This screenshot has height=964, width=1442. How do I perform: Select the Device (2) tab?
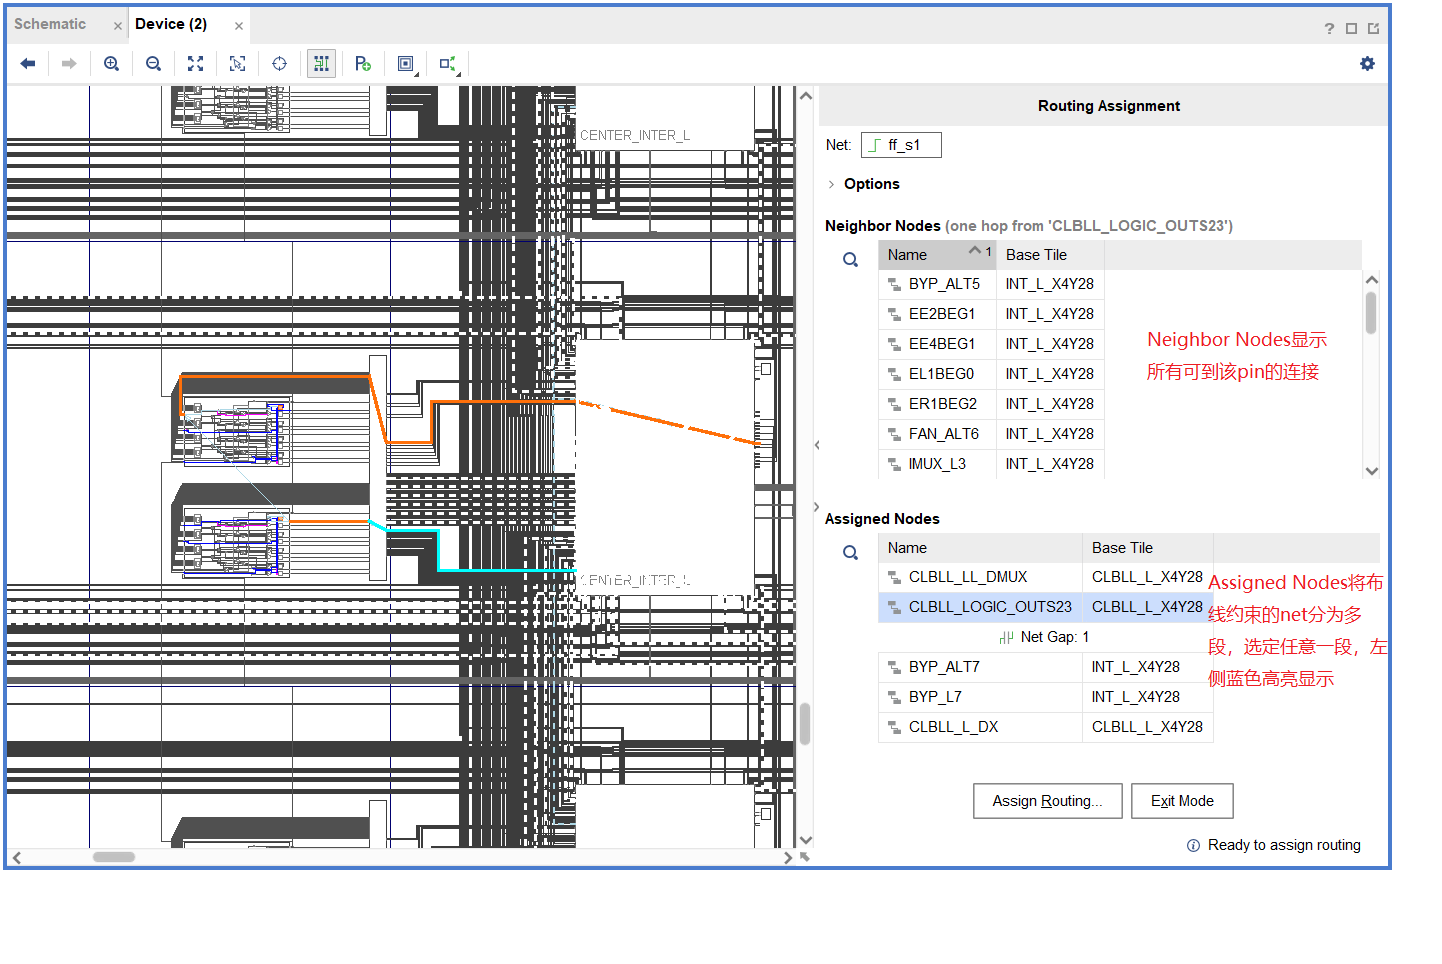(171, 24)
